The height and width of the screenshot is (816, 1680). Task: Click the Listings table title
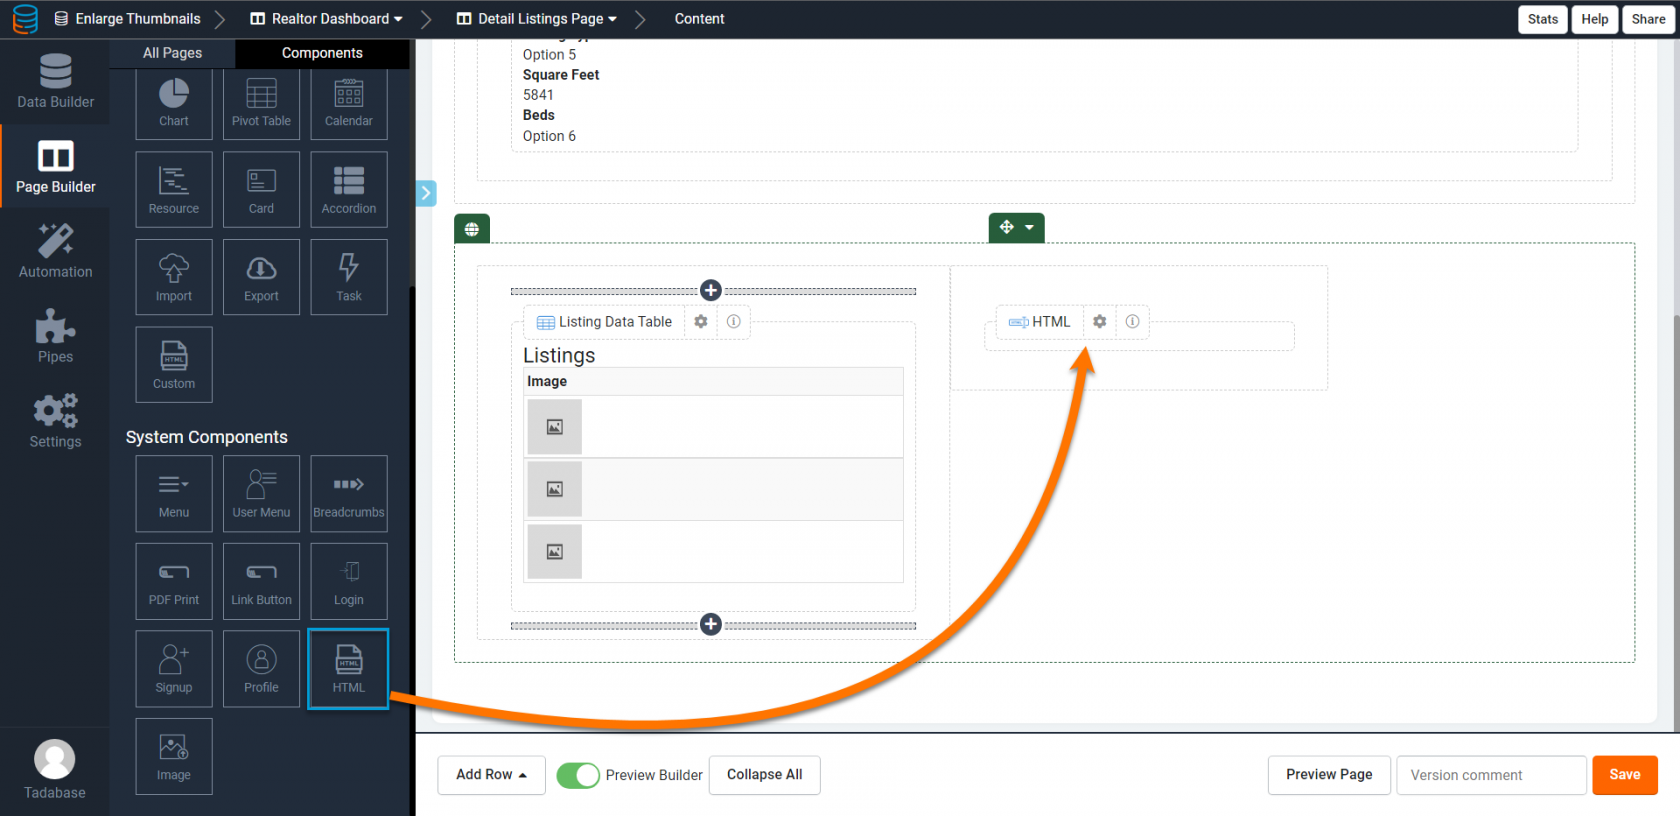click(x=559, y=356)
